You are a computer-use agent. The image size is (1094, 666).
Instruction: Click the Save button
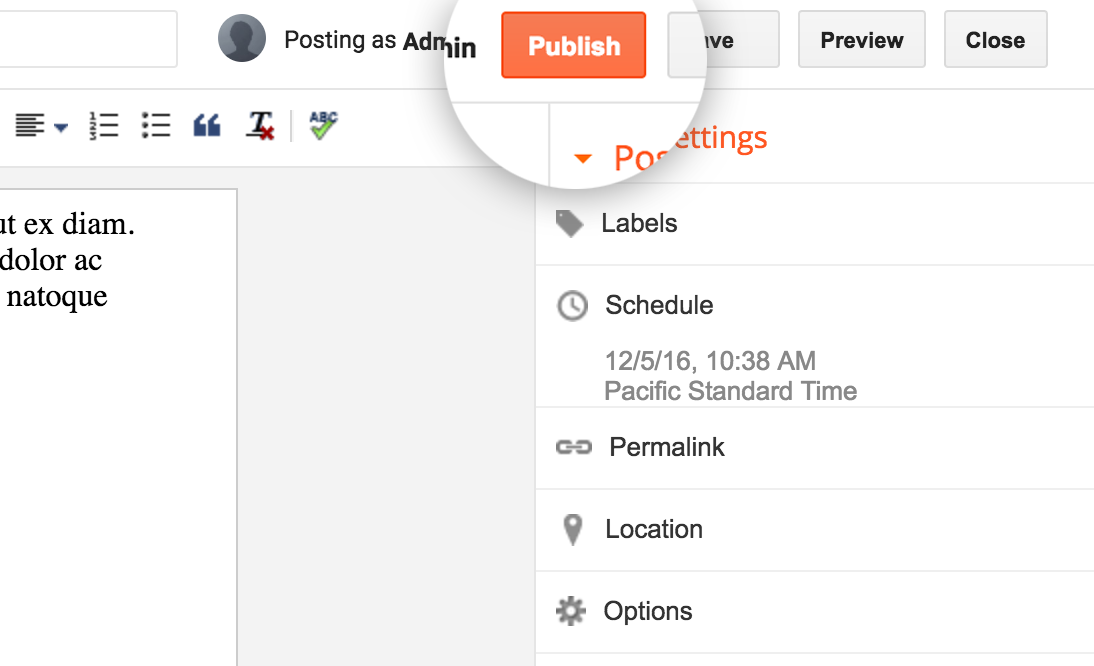[724, 40]
